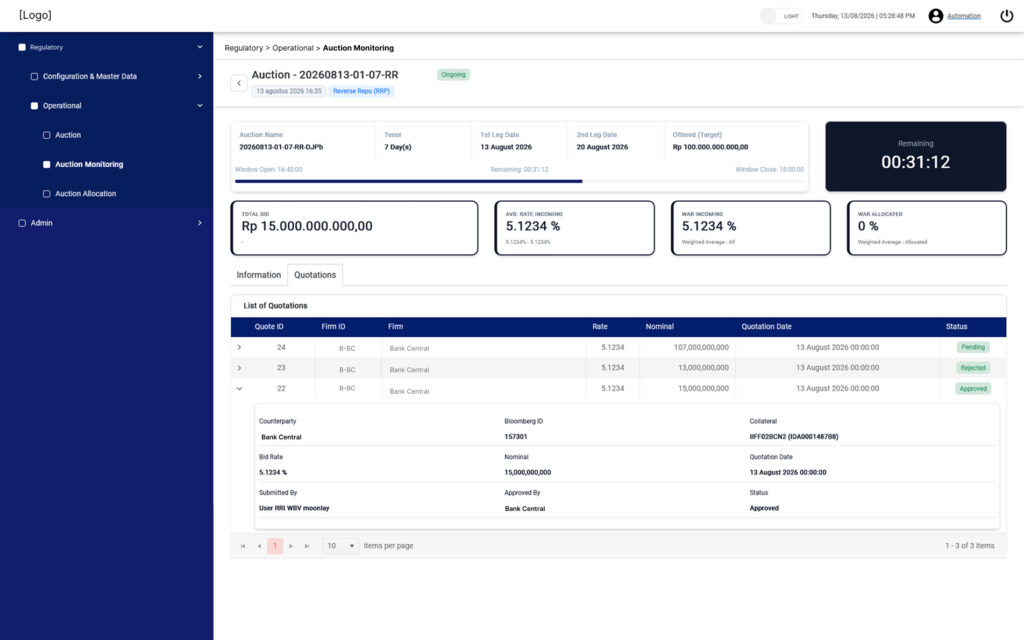This screenshot has width=1024, height=640.
Task: Click the Auction item square icon
Action: (46, 135)
